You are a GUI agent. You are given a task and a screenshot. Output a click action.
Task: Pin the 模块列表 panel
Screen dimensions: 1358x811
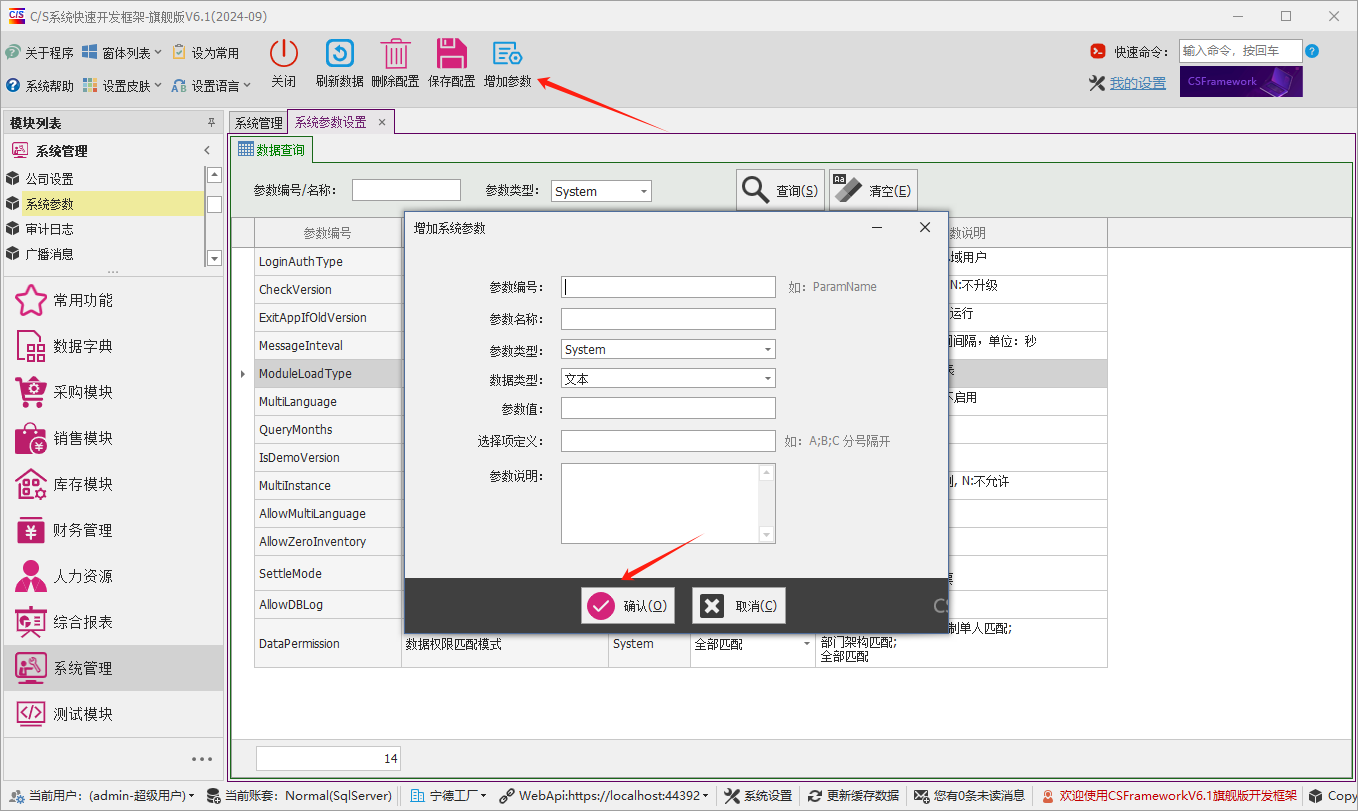coord(211,122)
